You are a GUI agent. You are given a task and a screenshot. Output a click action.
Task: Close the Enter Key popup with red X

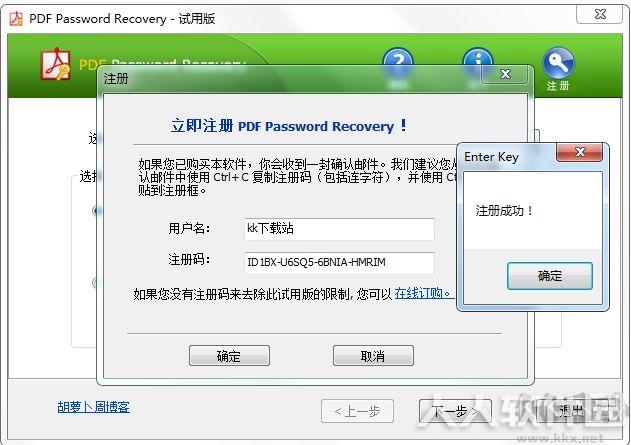pyautogui.click(x=580, y=152)
